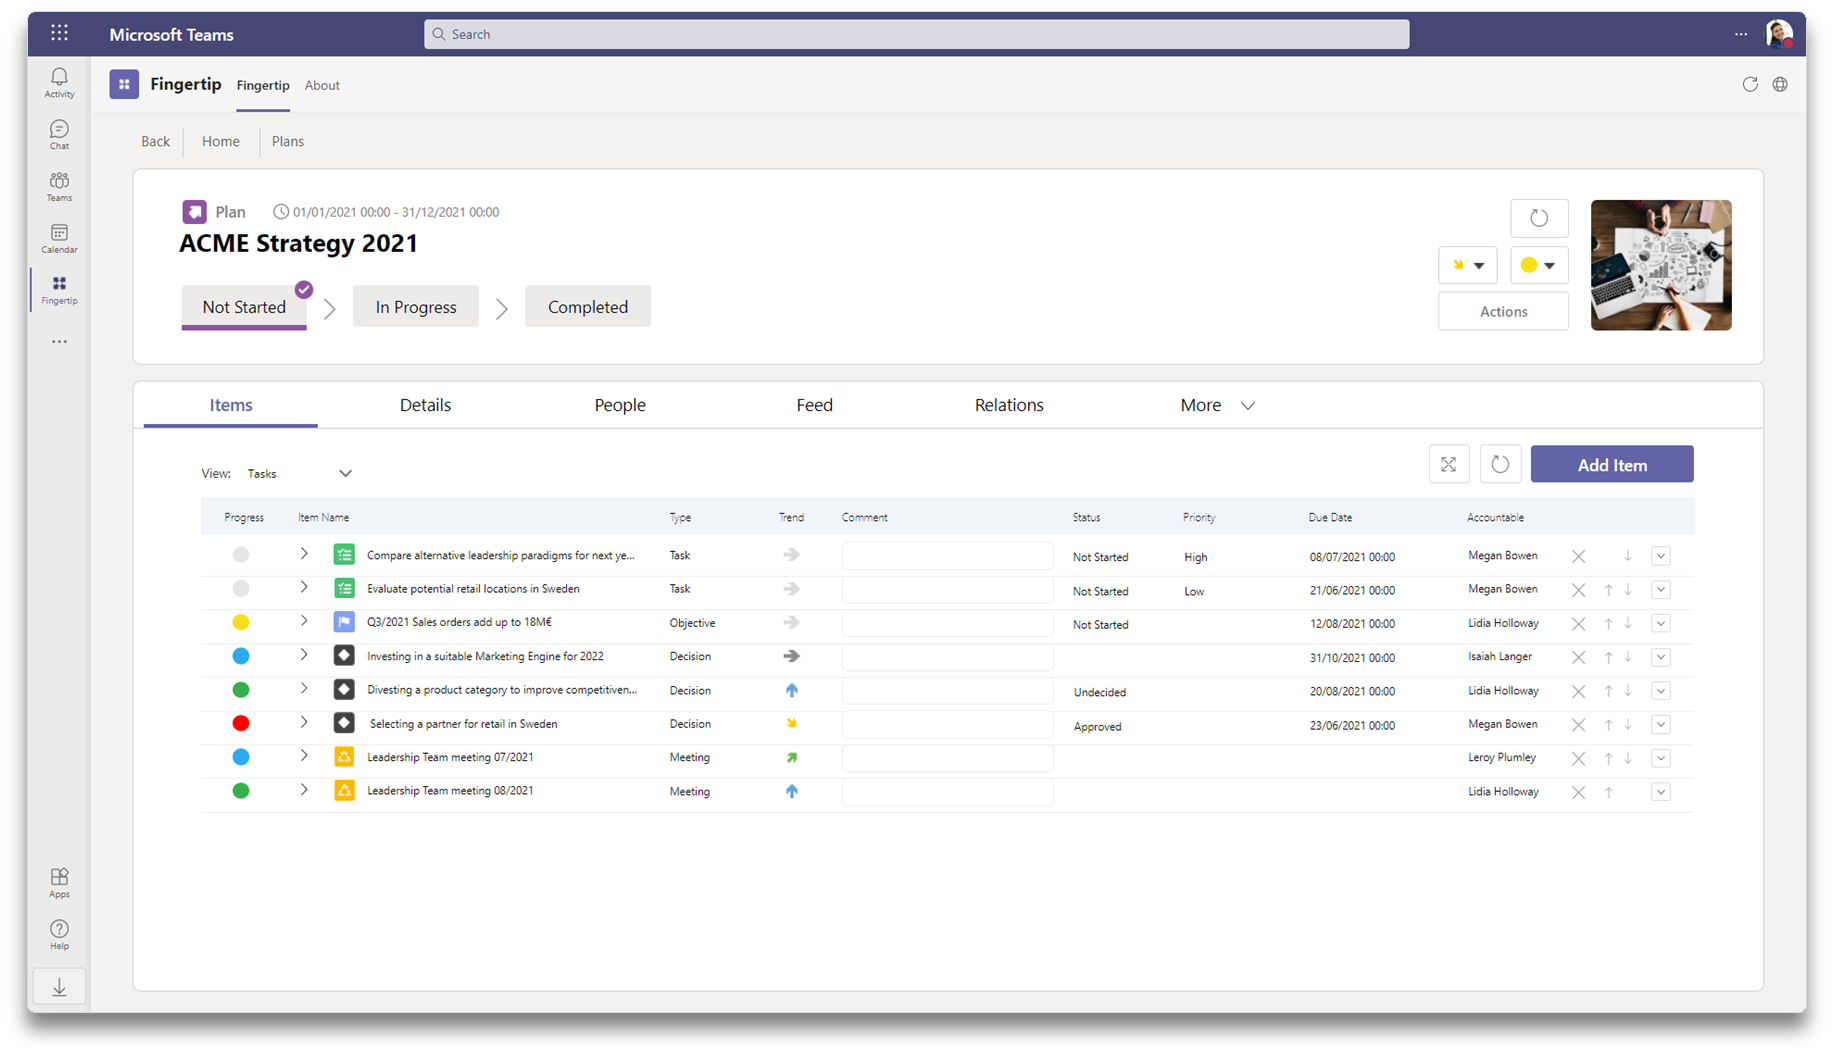Click blue progress dot for Investing in Marketing Engine
1834x1056 pixels.
coord(241,656)
